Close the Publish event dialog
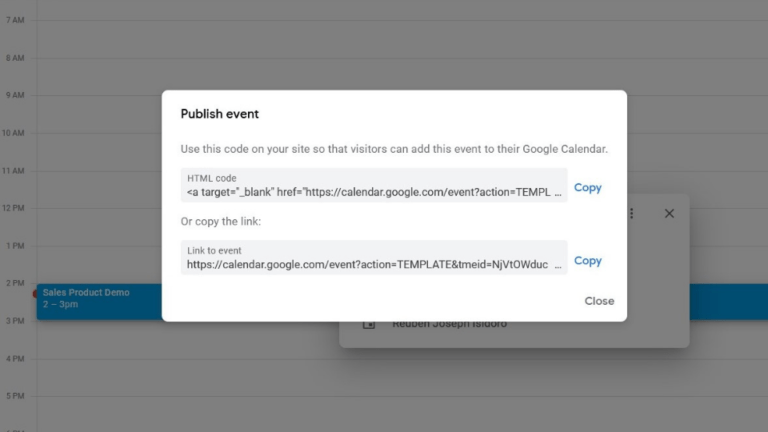Viewport: 768px width, 432px height. 599,301
